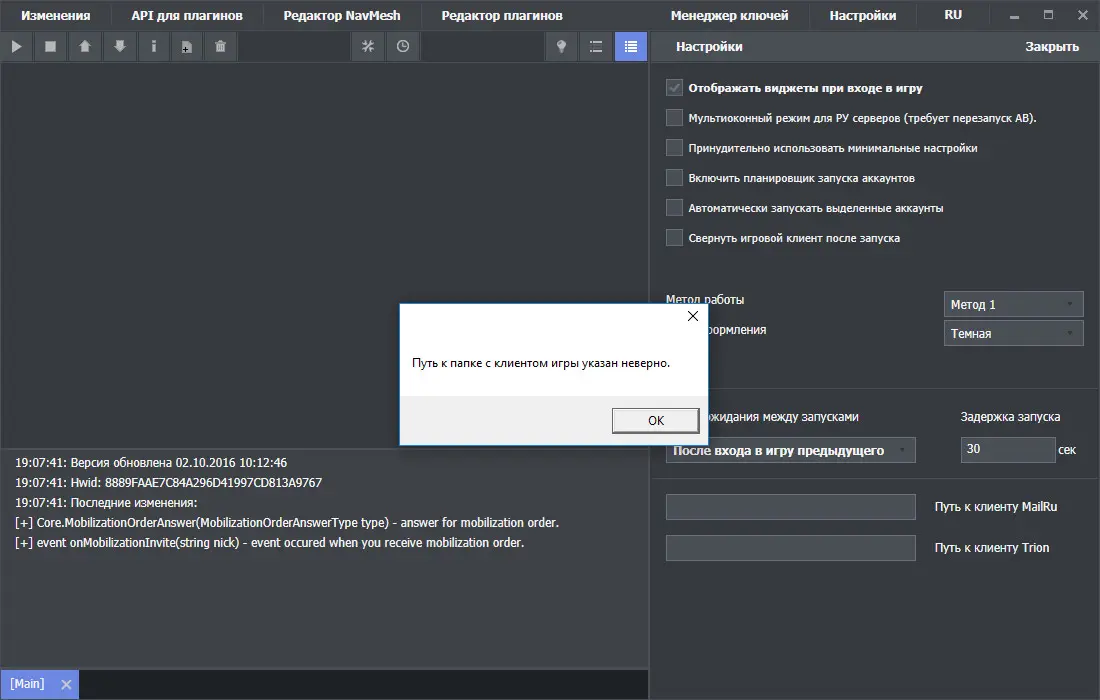1100x700 pixels.
Task: Enable the multi-window mode for RU servers checkbox
Action: point(674,118)
